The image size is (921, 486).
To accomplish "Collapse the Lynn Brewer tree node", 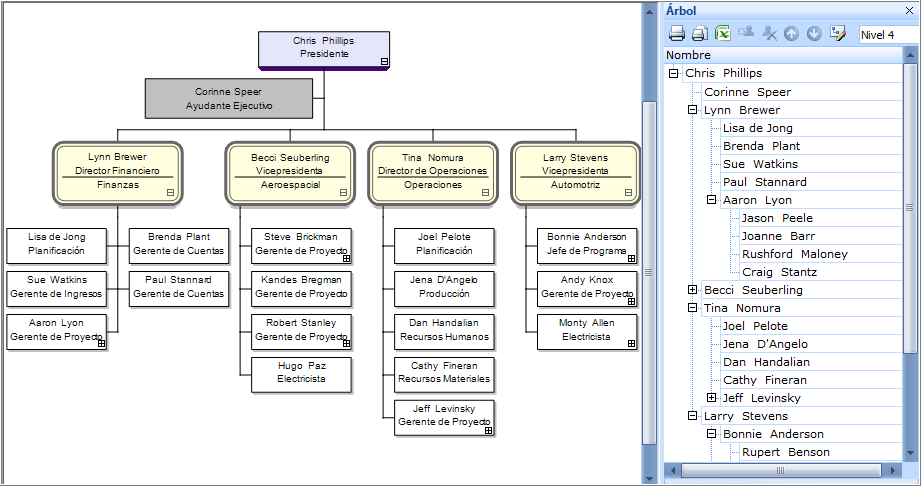I will coord(693,110).
